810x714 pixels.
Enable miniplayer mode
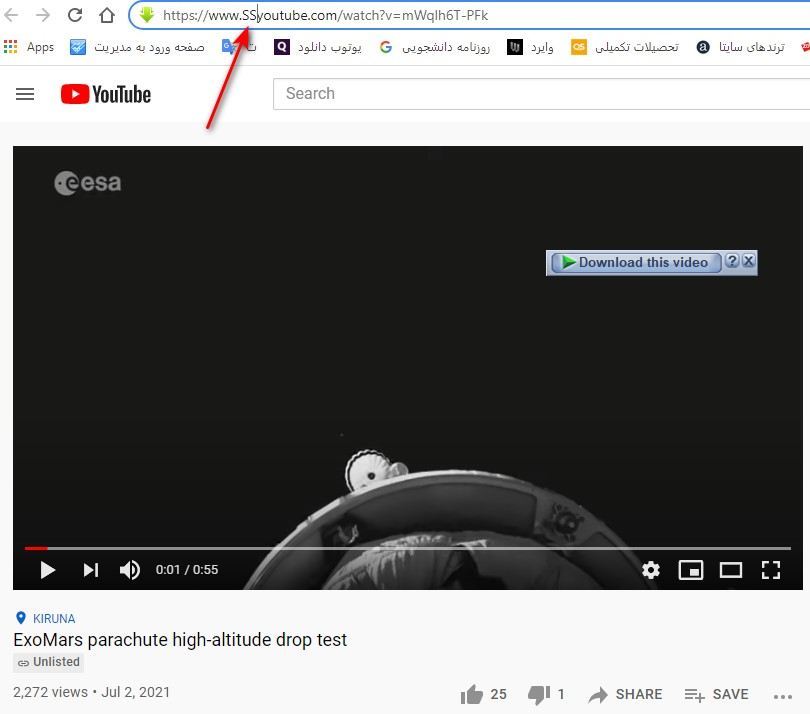click(x=691, y=570)
